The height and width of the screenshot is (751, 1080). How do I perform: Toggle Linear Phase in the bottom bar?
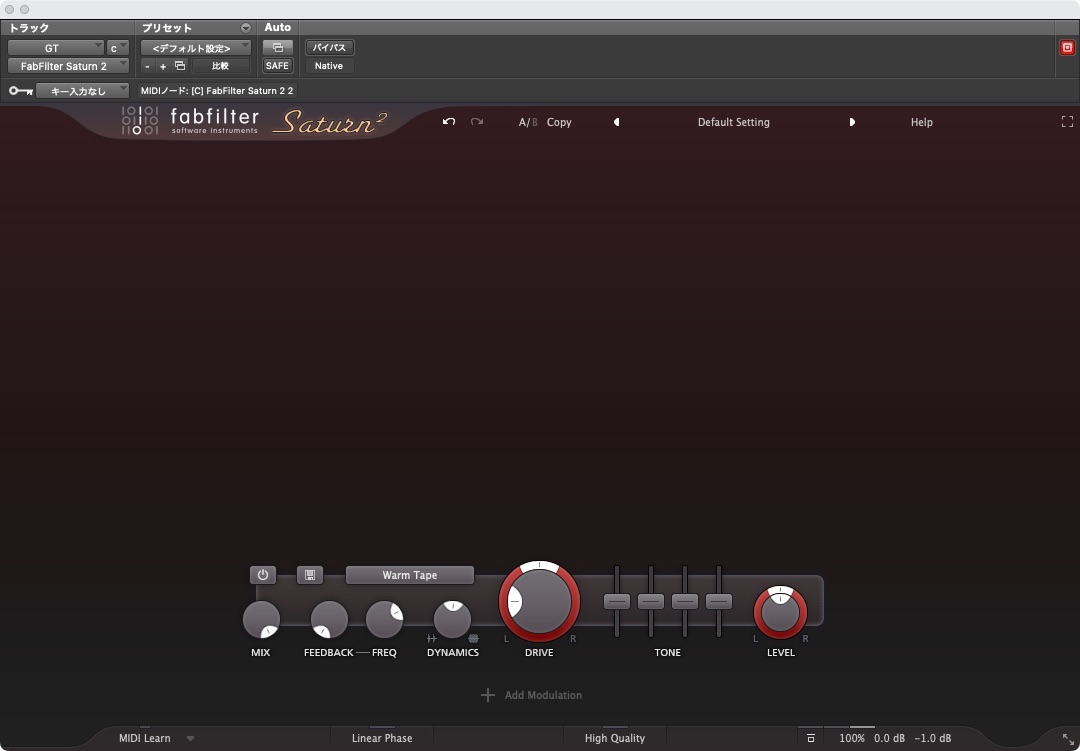[x=382, y=738]
